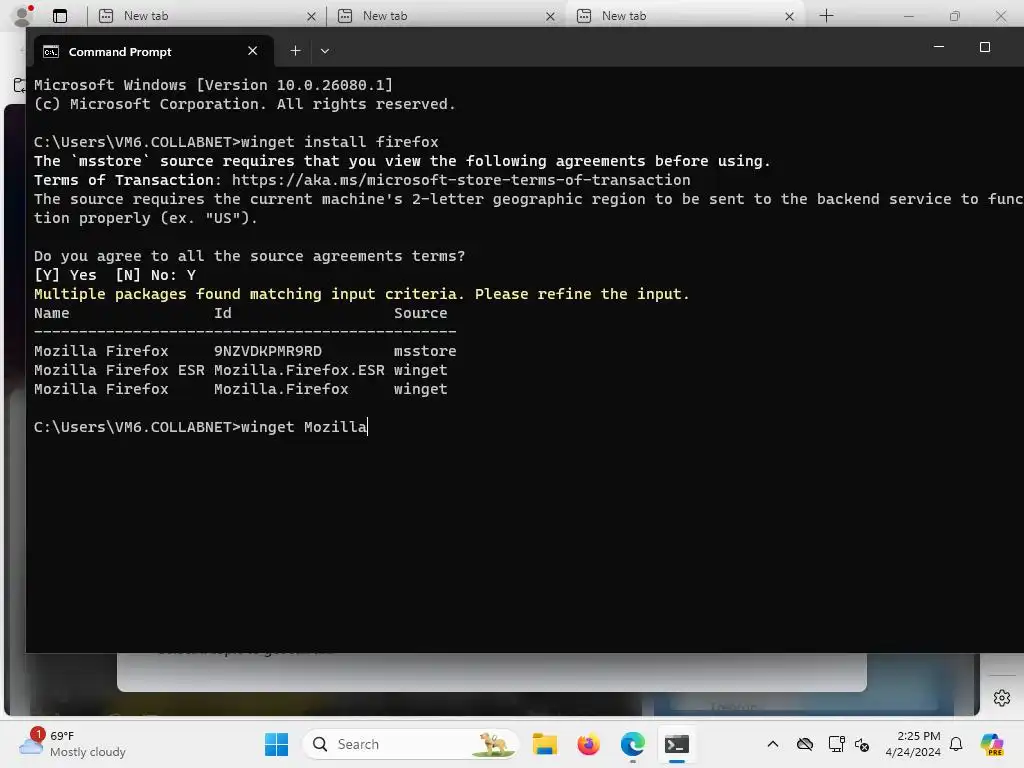
Task: Click the 'Multiple packages found' warning line
Action: [362, 295]
